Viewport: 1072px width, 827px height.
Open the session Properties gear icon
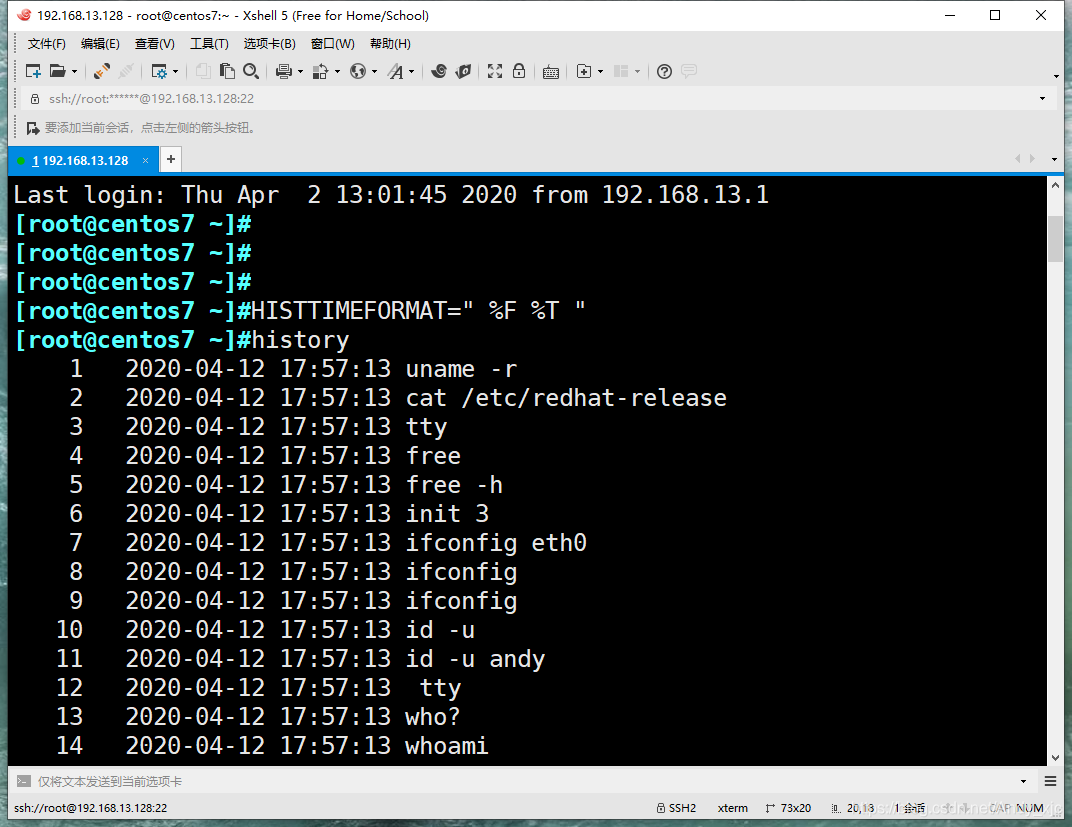click(x=159, y=71)
